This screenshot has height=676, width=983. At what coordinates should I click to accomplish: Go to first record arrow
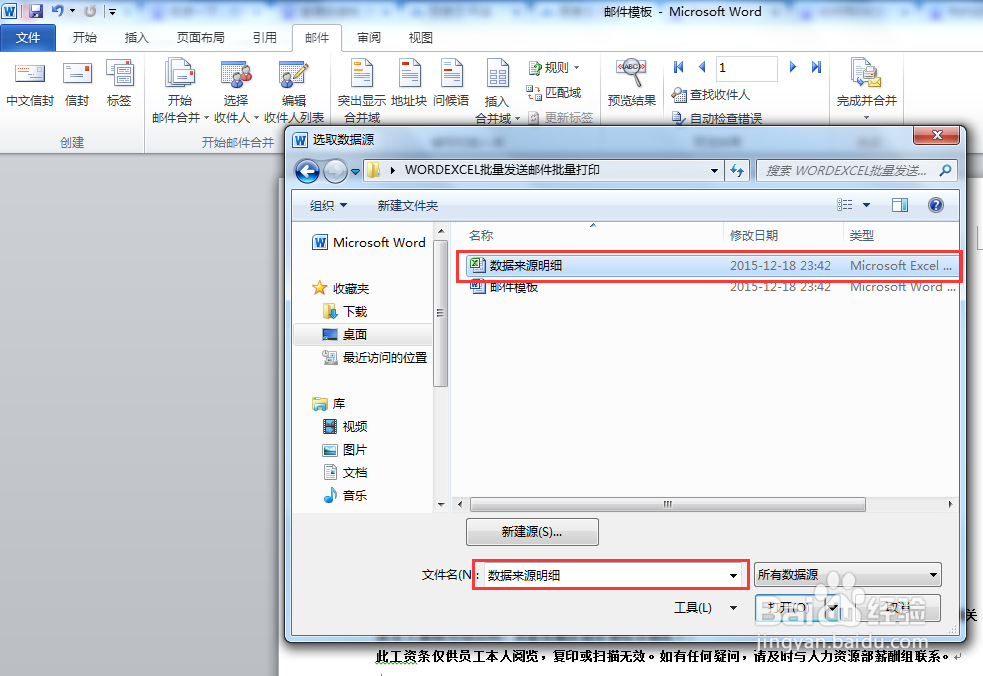678,67
